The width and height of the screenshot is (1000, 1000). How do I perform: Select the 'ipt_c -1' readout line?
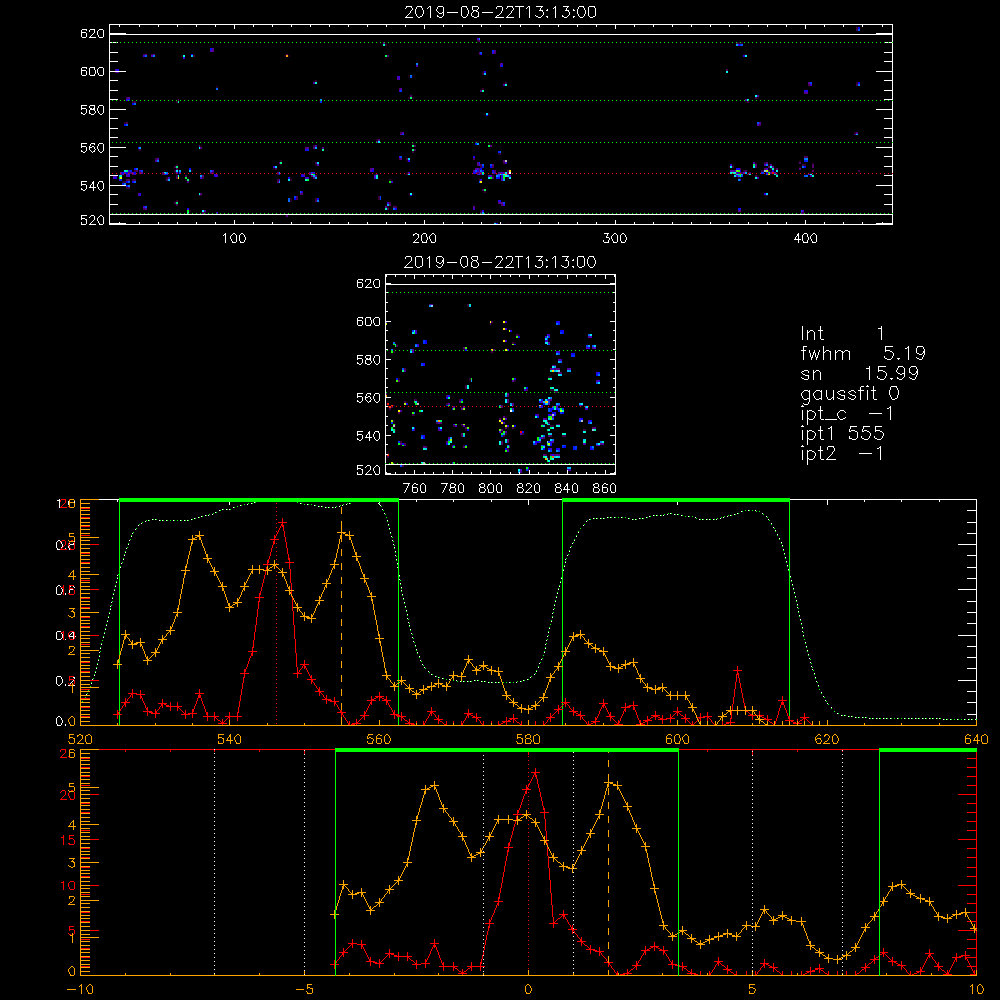848,414
